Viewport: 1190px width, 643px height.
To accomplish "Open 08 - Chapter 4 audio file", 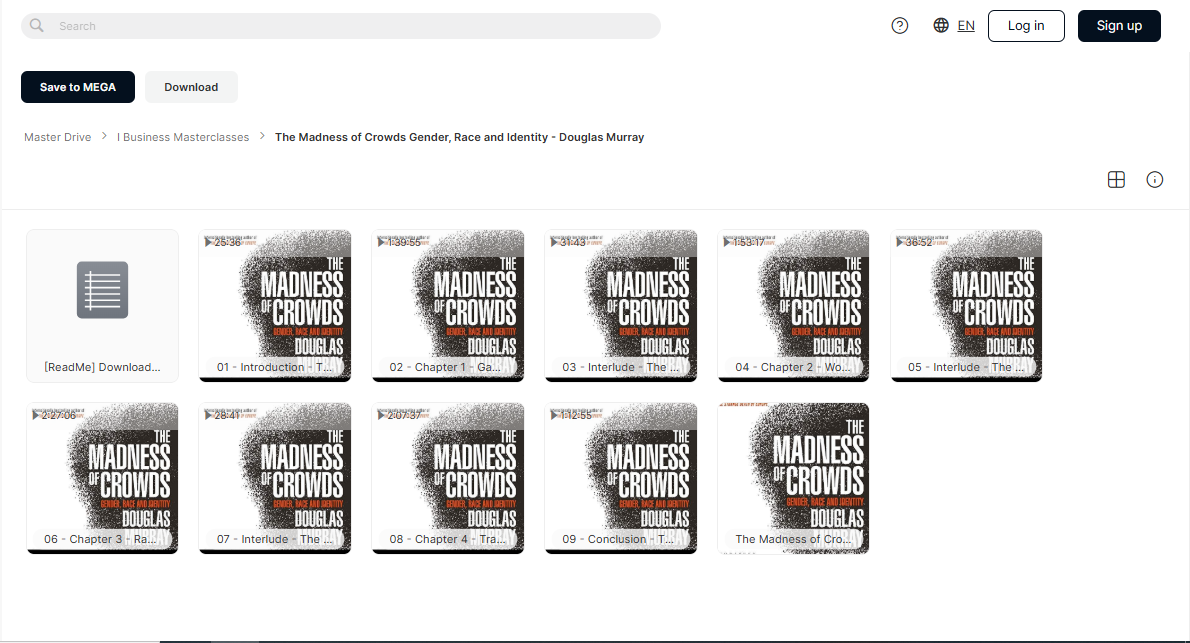I will point(448,478).
